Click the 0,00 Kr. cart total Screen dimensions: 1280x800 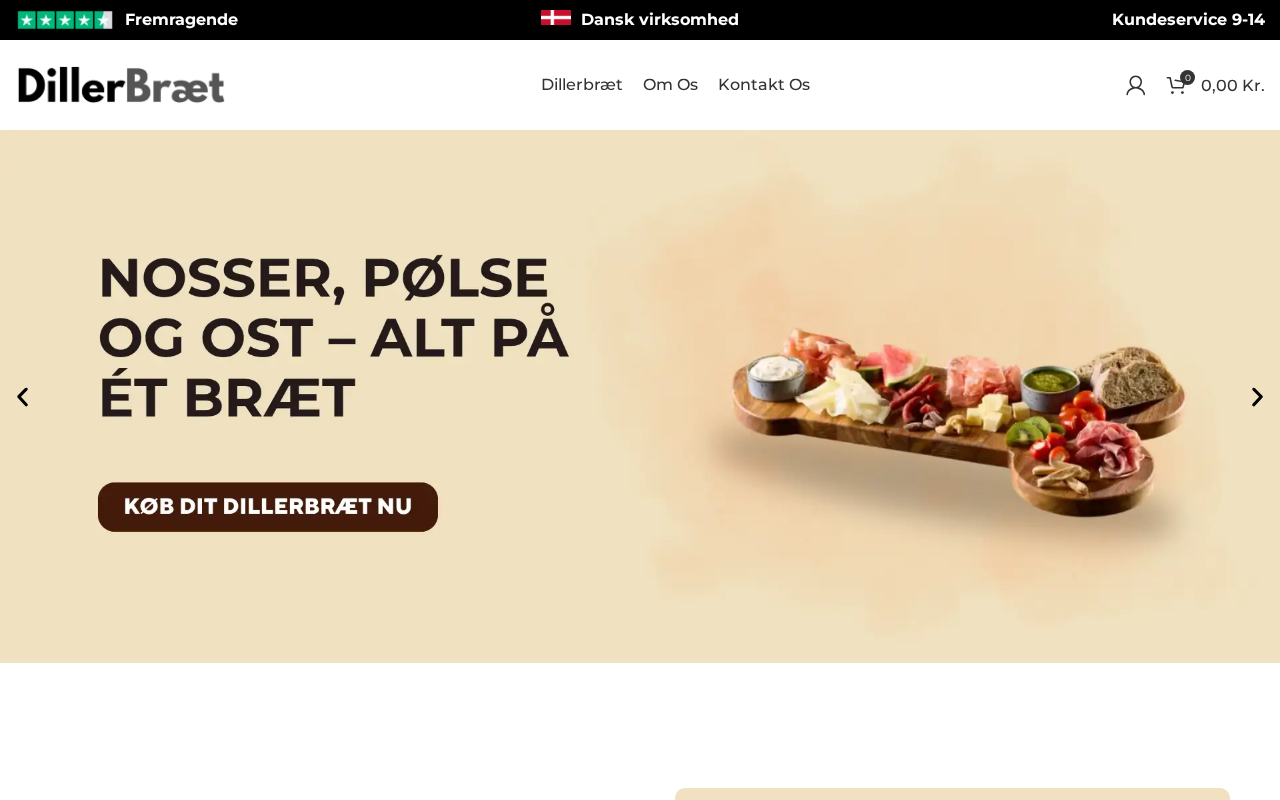click(1232, 86)
